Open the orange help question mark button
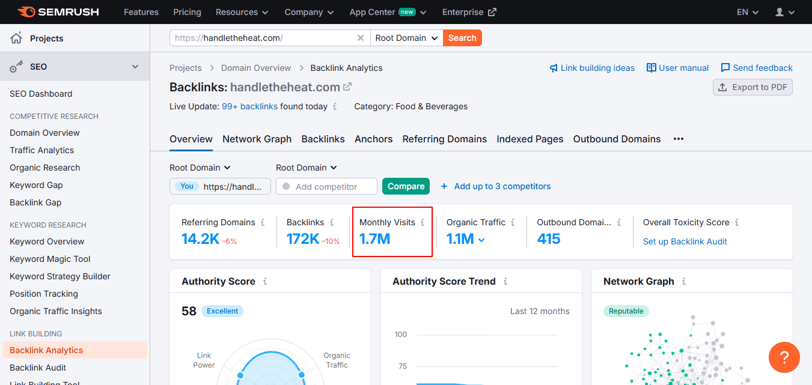812x385 pixels. (784, 357)
